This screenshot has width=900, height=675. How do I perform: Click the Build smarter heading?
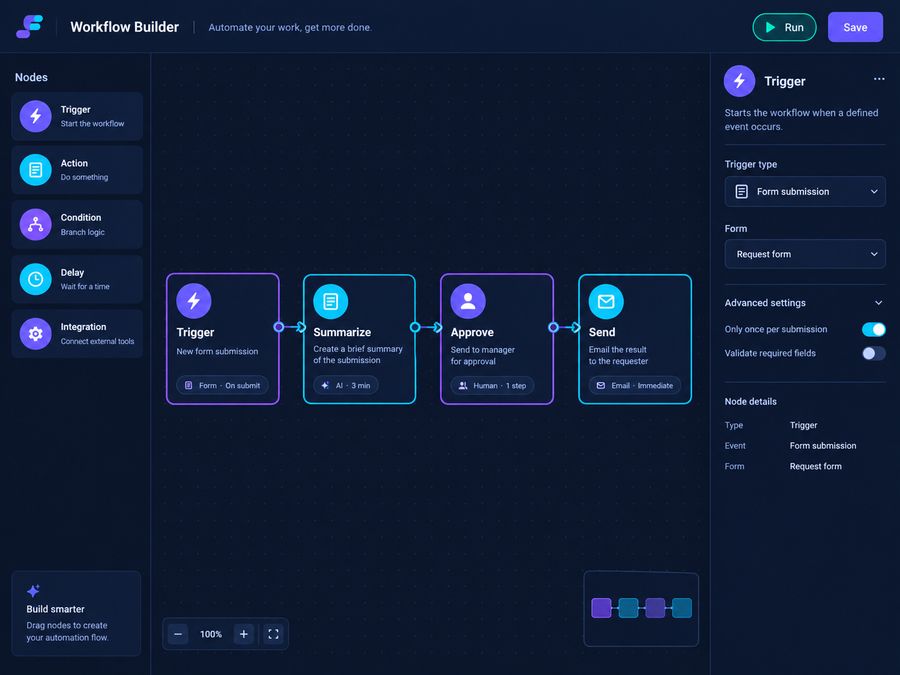55,609
